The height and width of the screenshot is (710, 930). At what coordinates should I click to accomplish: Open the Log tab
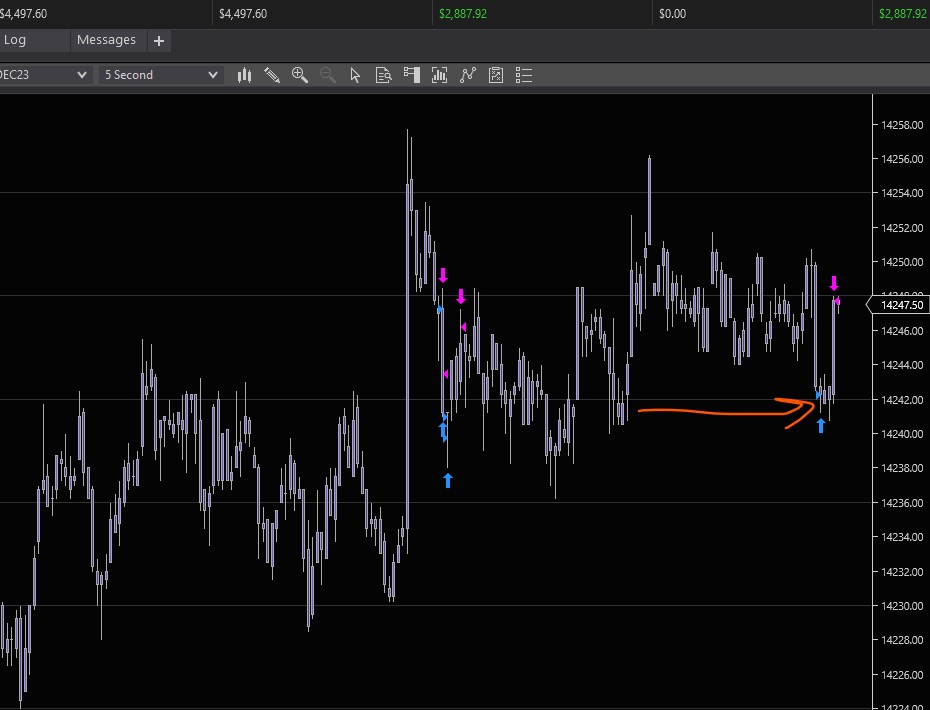click(x=15, y=40)
